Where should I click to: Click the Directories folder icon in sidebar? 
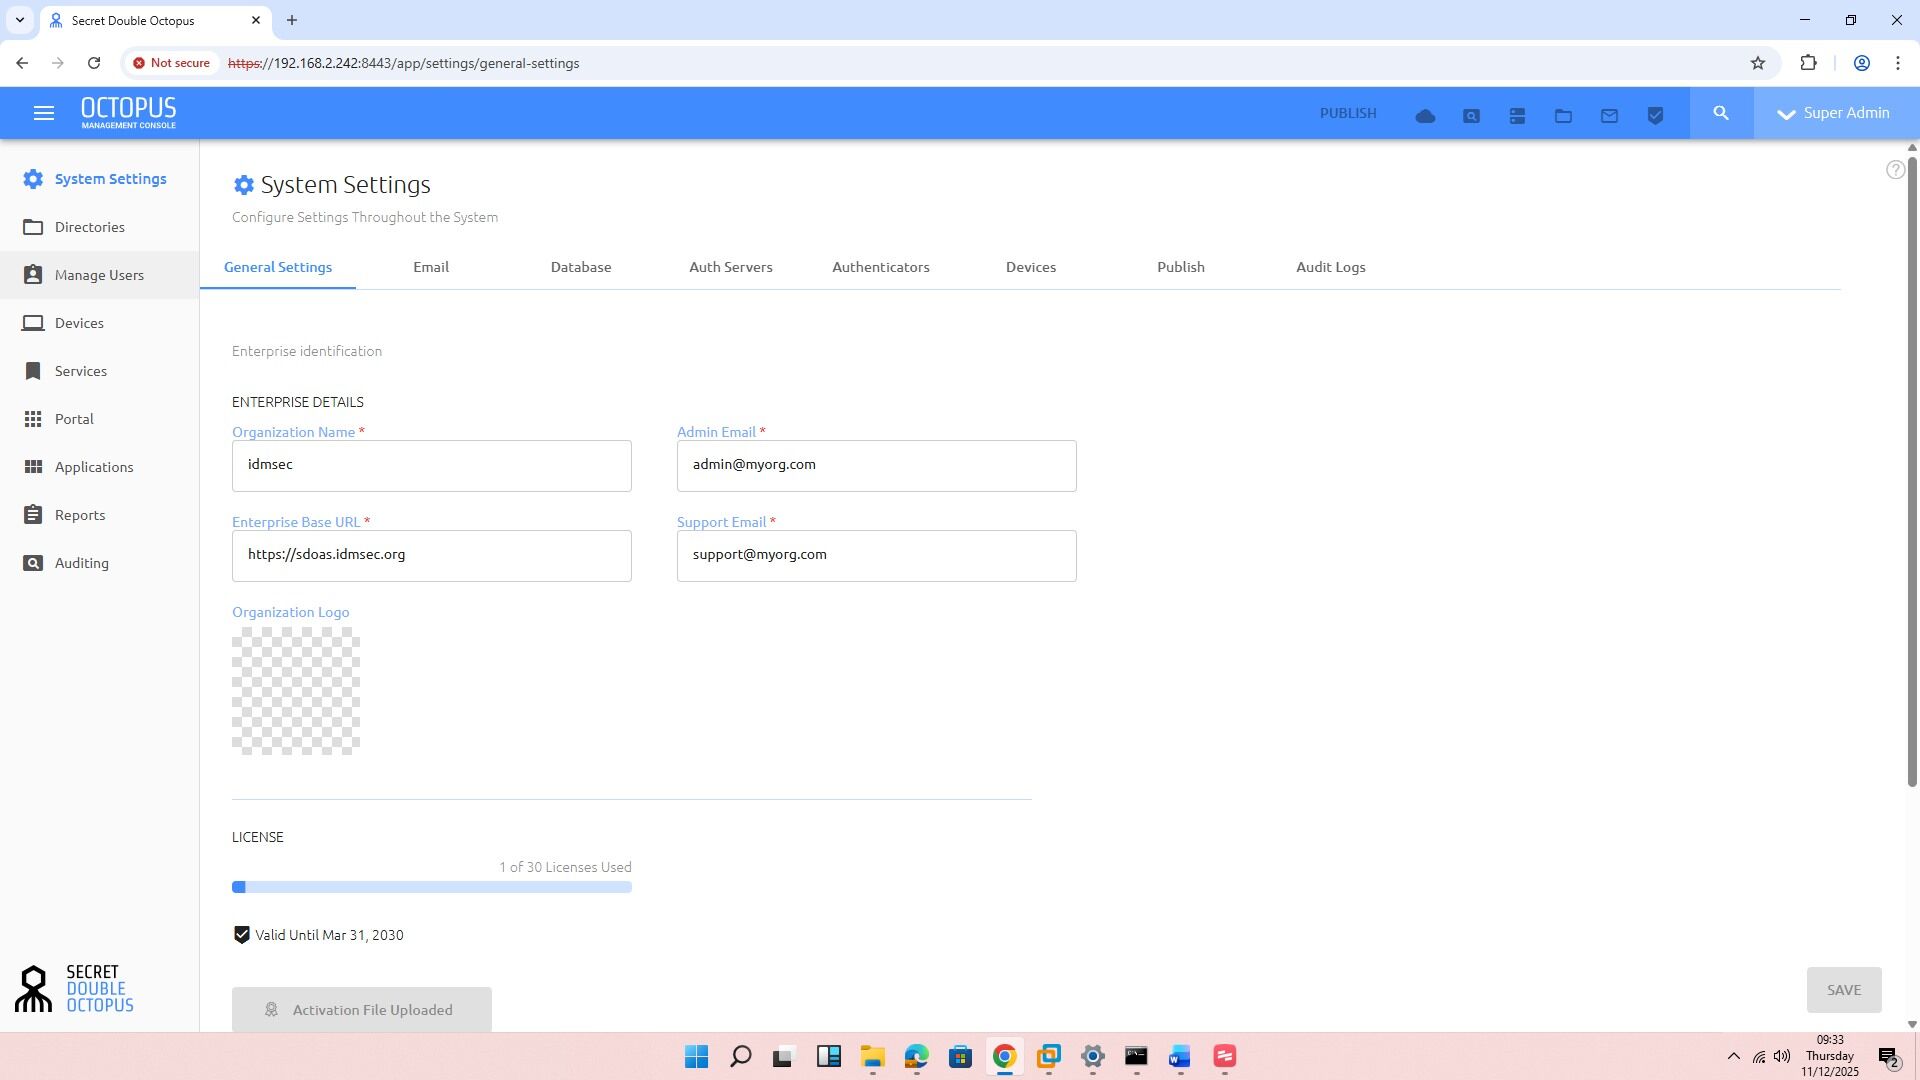click(x=33, y=227)
